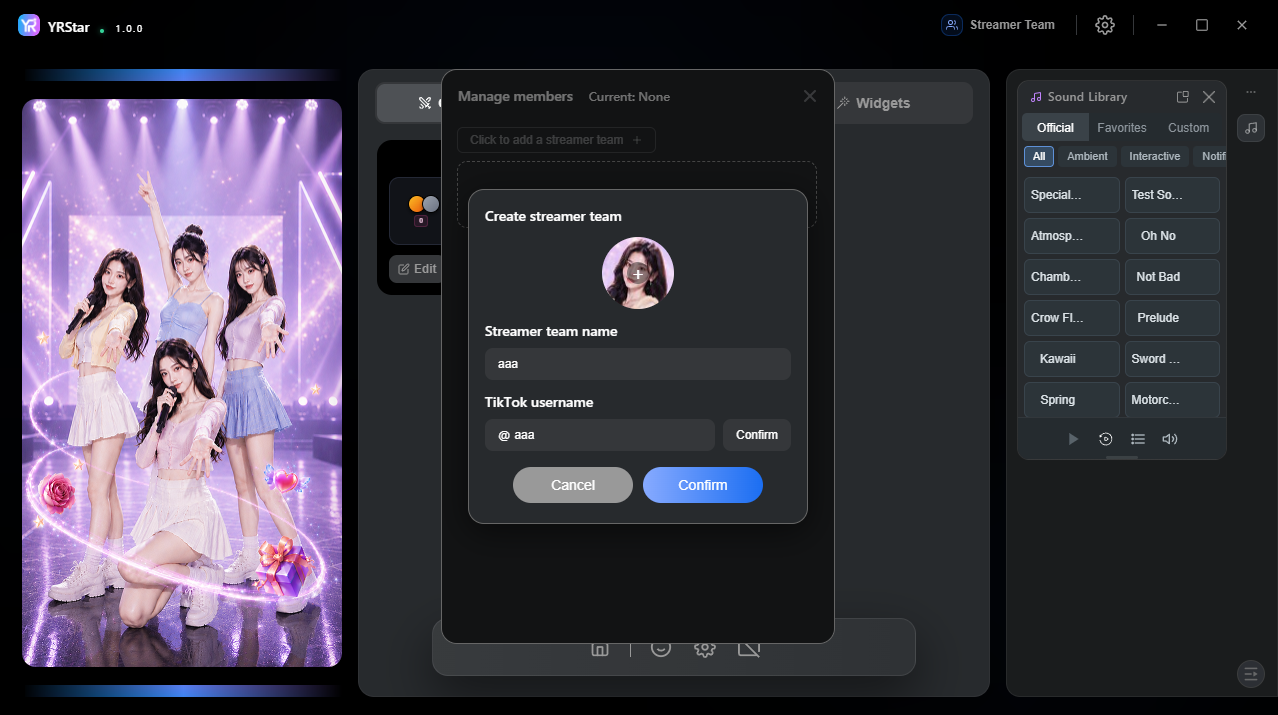The image size is (1278, 715).
Task: Click to add a streamer team
Action: [556, 140]
